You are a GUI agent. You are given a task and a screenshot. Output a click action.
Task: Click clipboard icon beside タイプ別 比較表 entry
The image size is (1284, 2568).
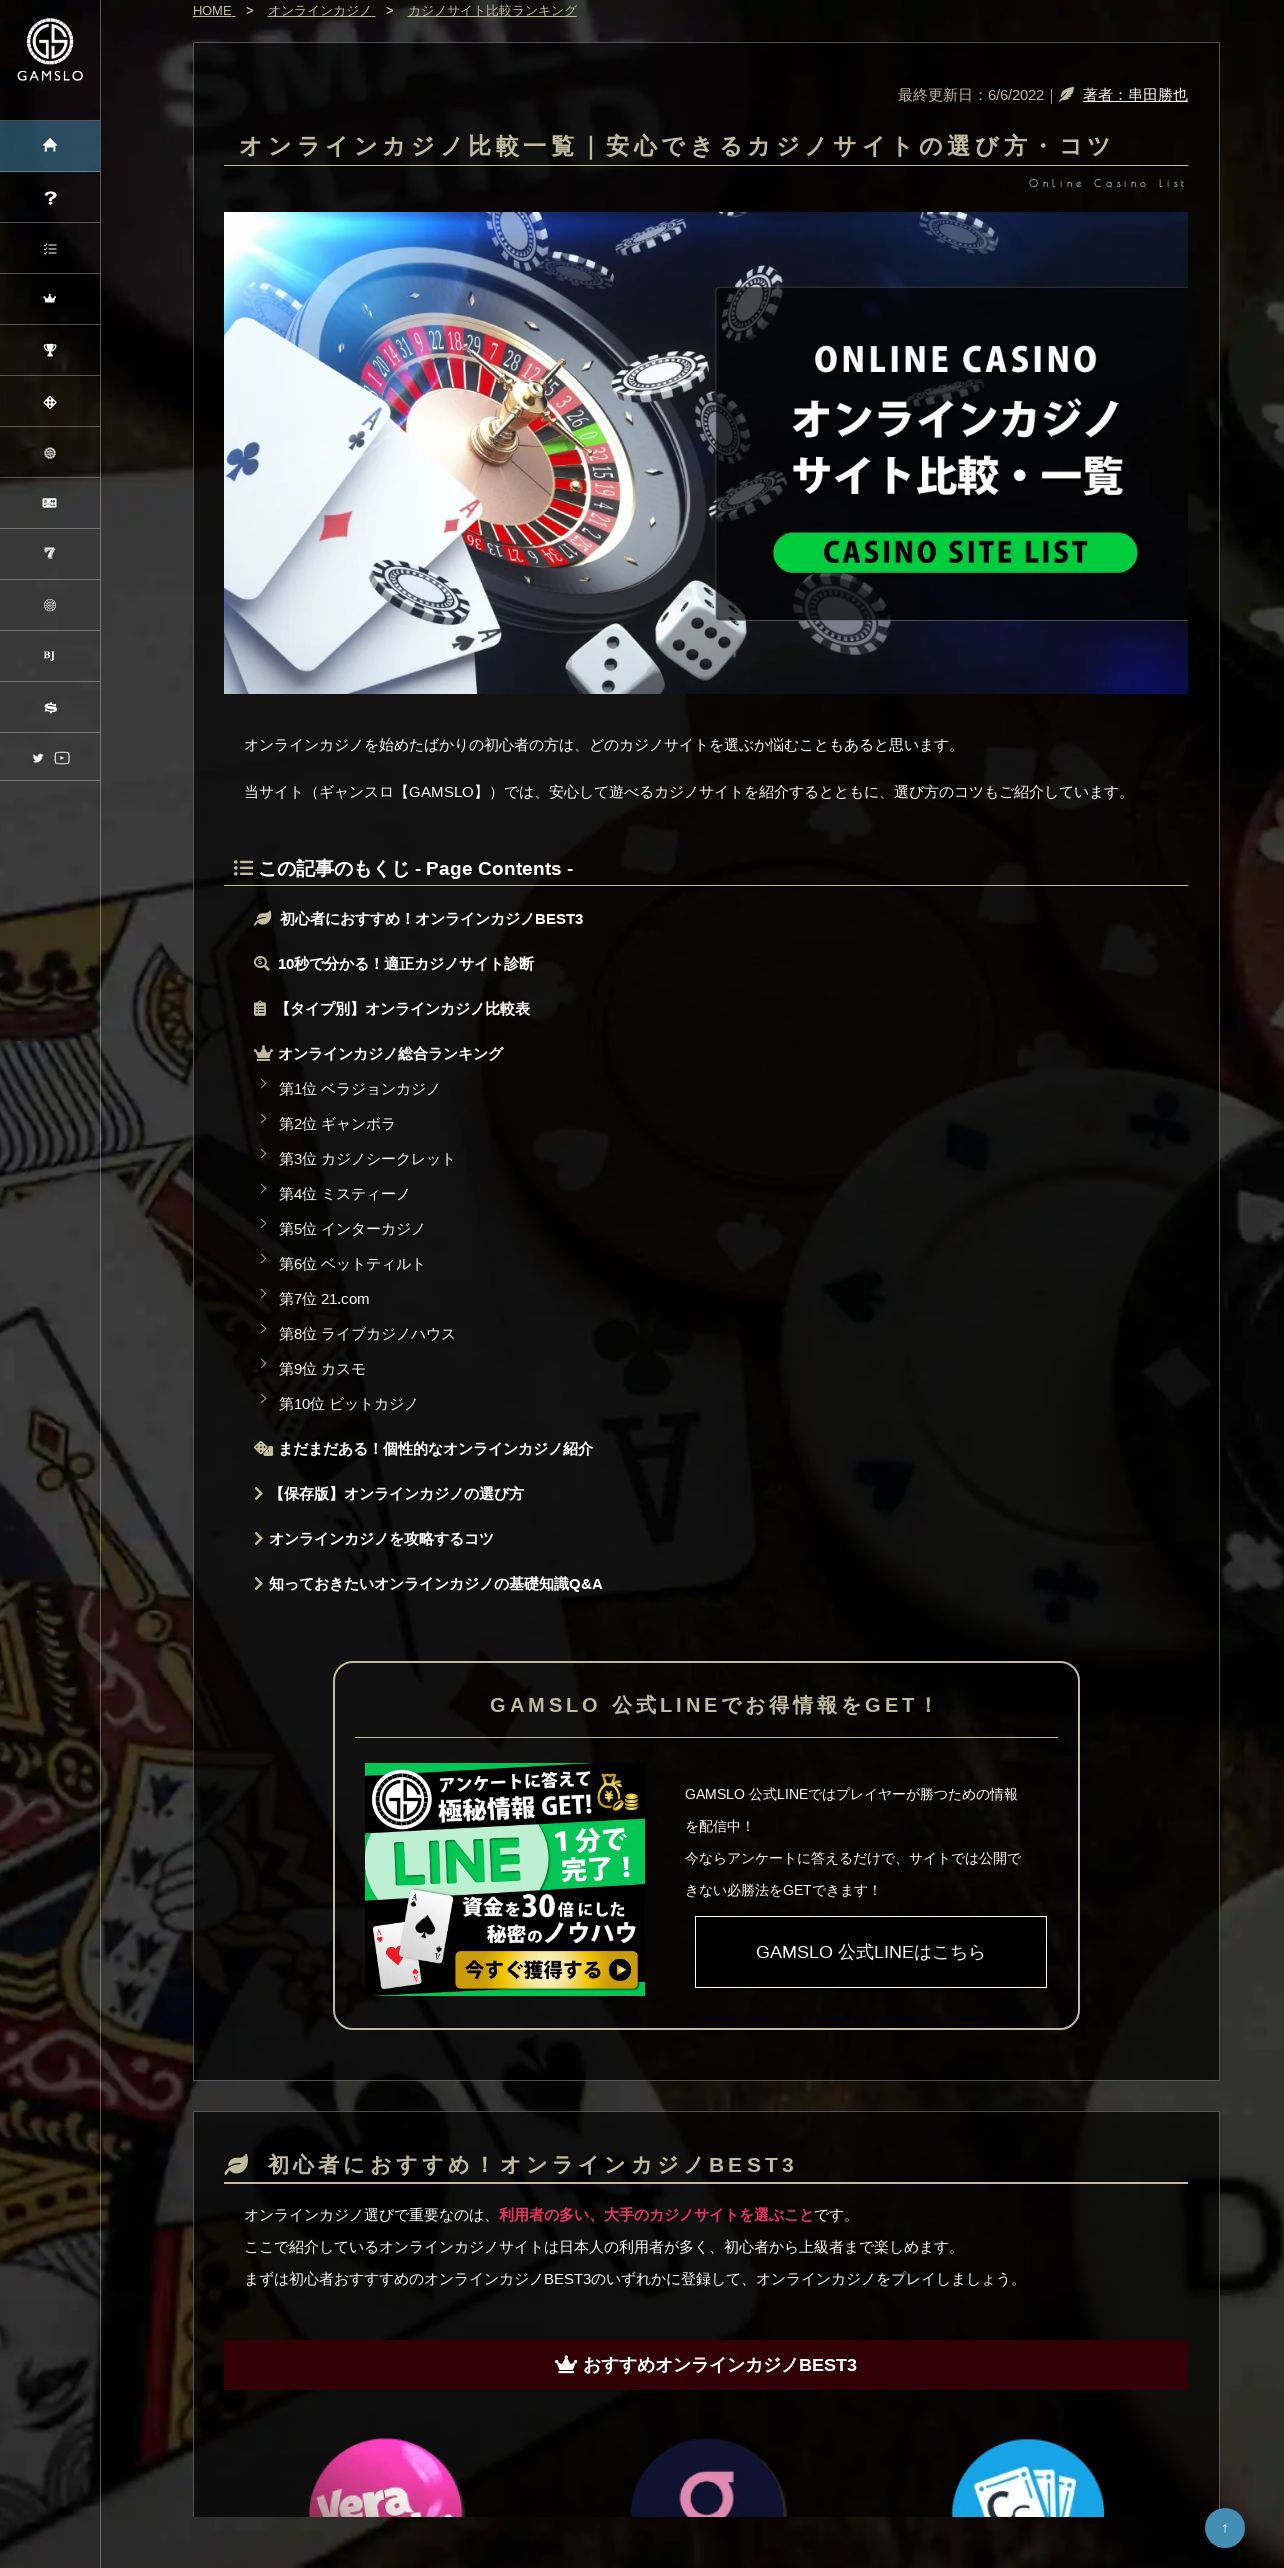point(260,1008)
